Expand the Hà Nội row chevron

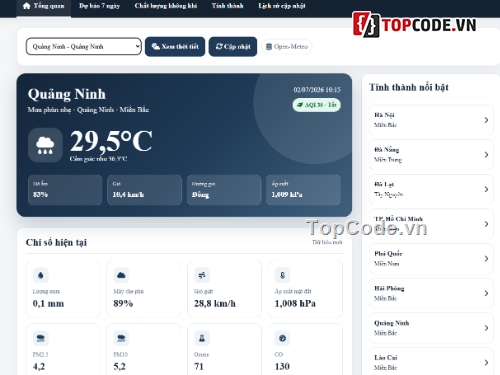(486, 120)
